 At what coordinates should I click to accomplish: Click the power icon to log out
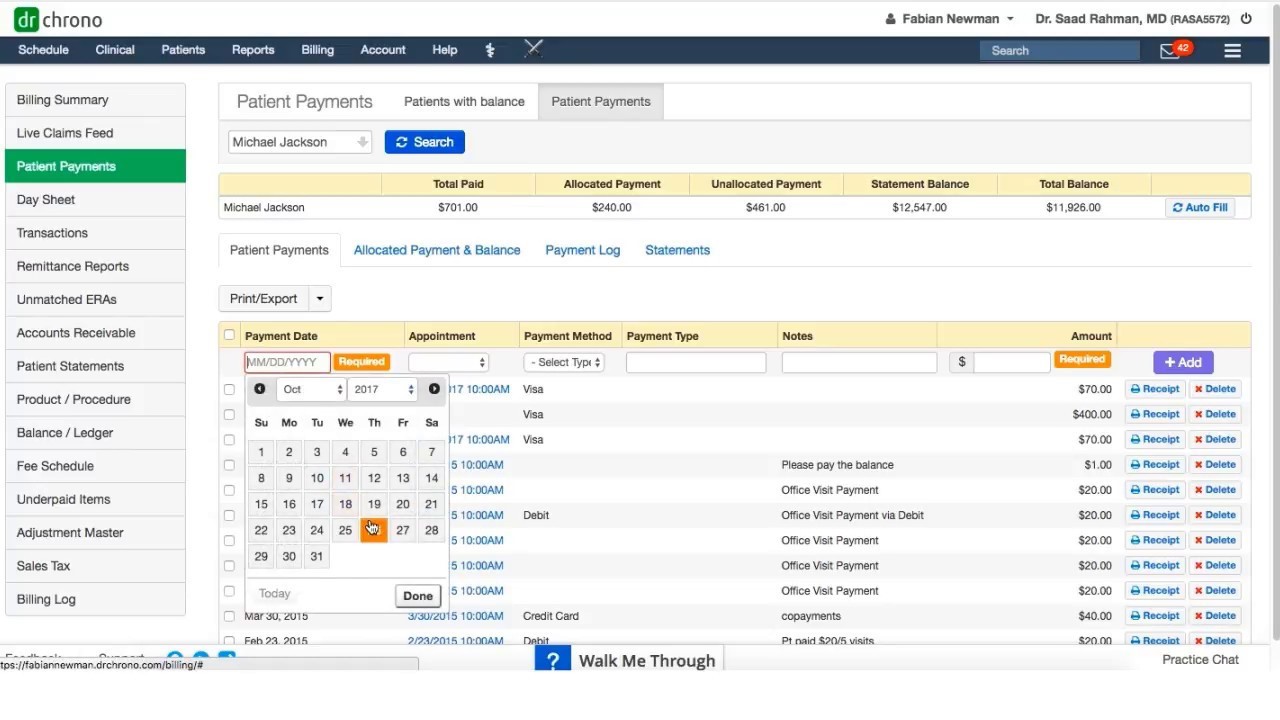(1246, 18)
